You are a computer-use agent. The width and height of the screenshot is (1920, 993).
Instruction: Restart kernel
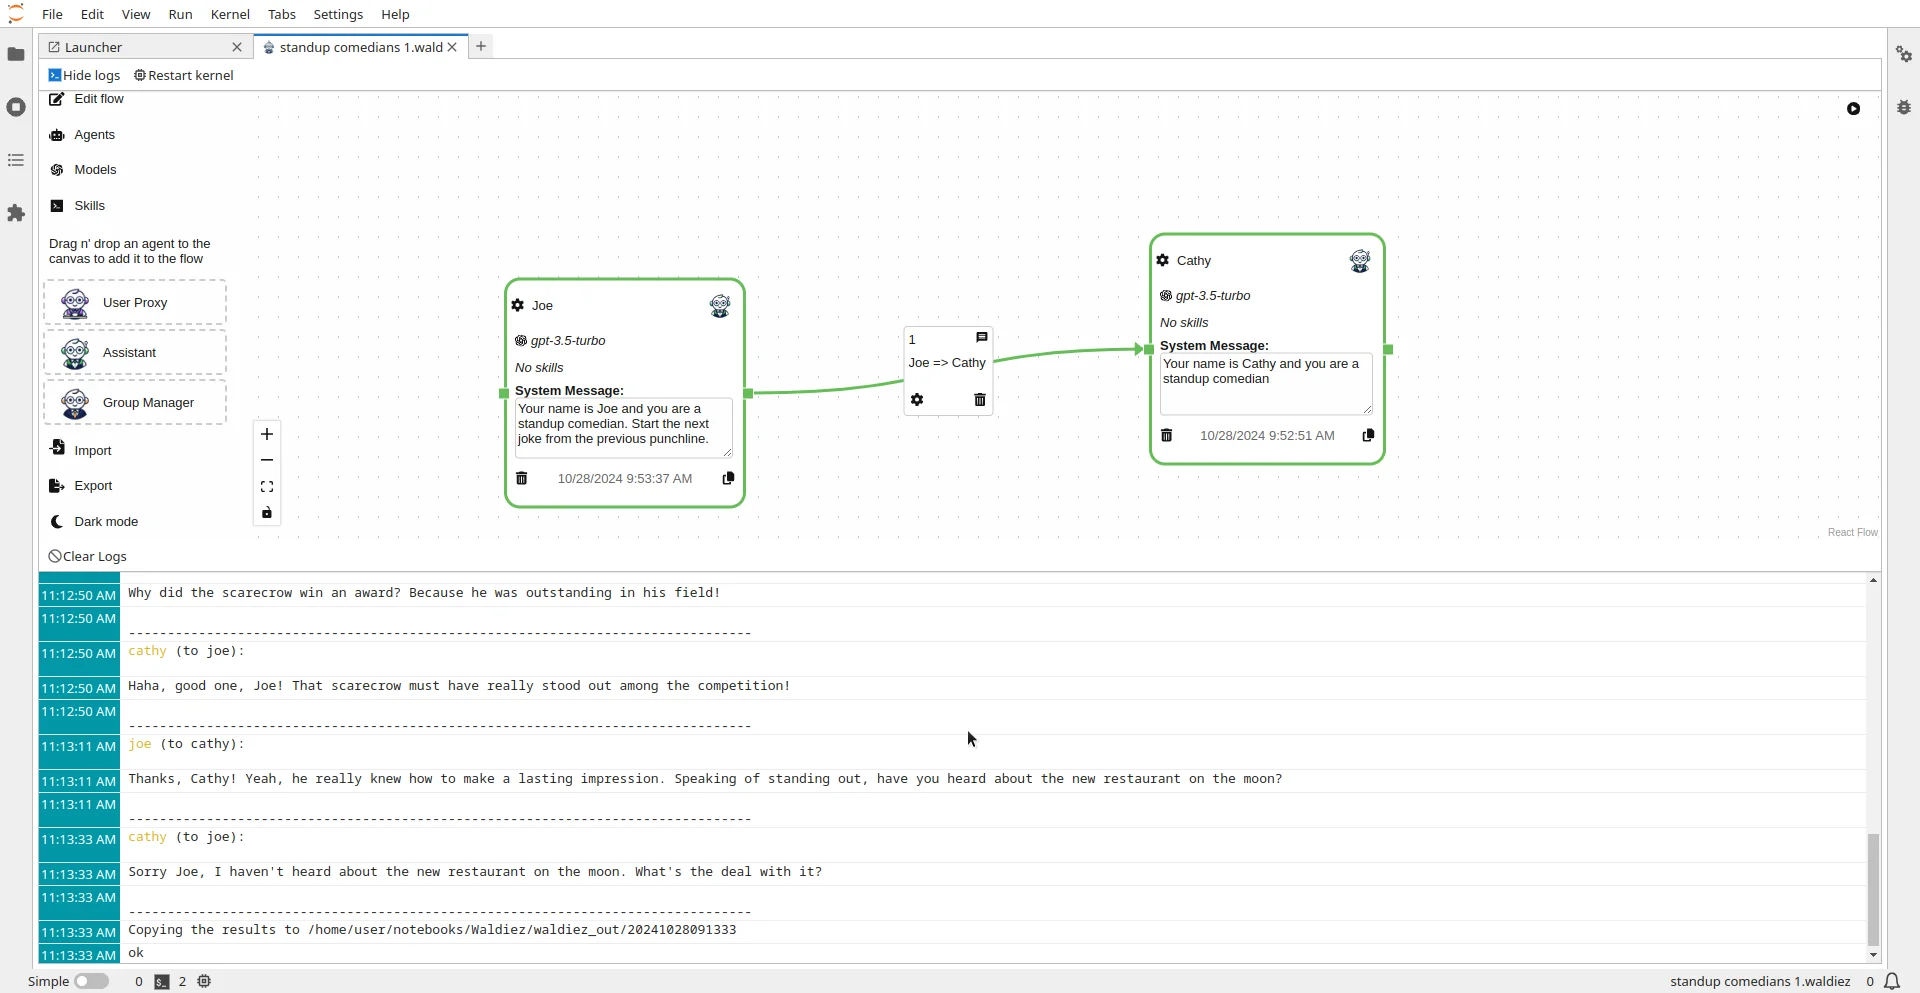(184, 75)
